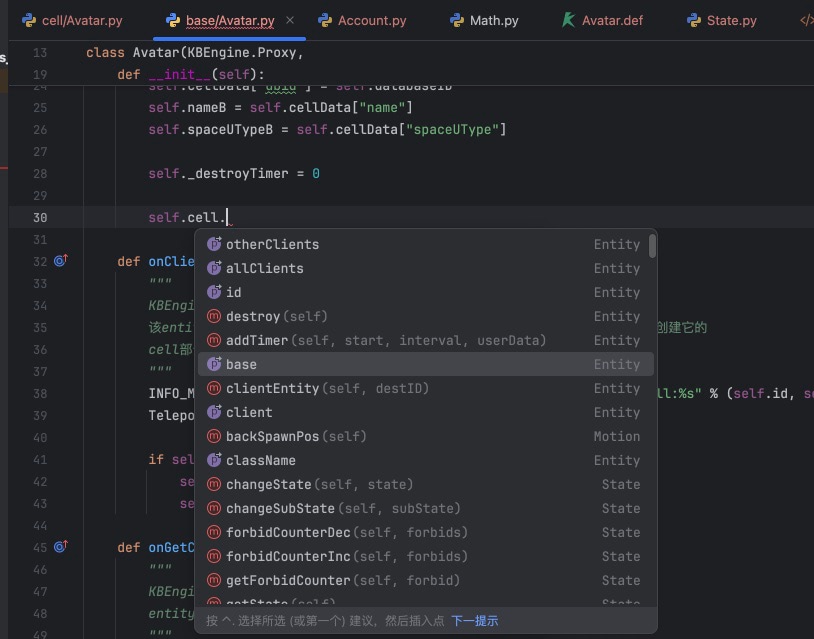Close the base/Avatar.py editor tab
This screenshot has width=814, height=639.
tap(290, 20)
